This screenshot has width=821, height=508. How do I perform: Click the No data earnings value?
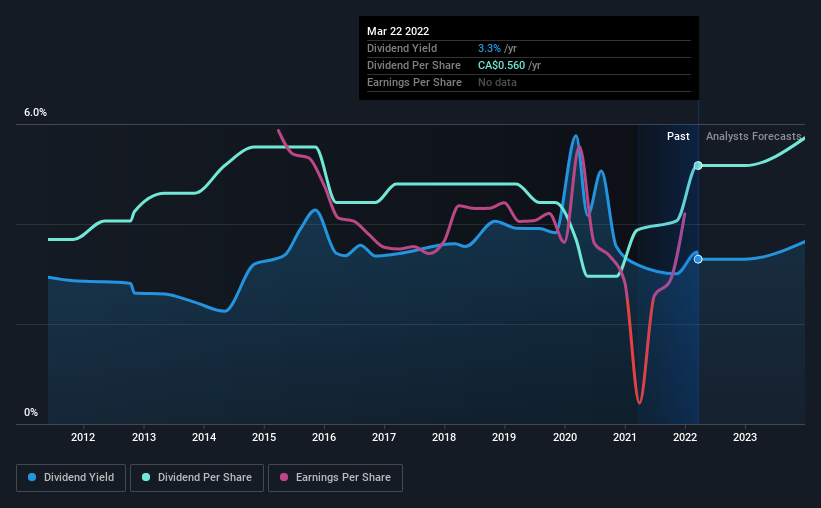[497, 82]
